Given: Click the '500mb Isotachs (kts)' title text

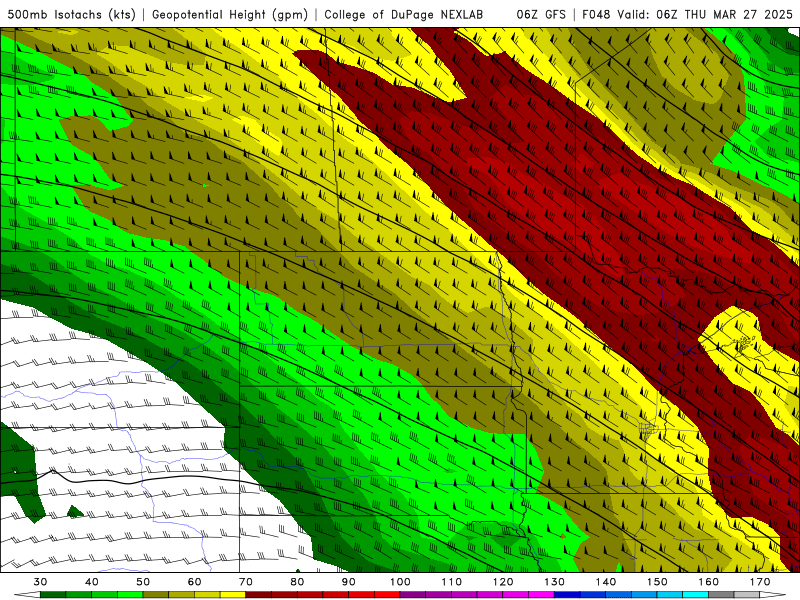Looking at the screenshot, I should click(x=71, y=14).
